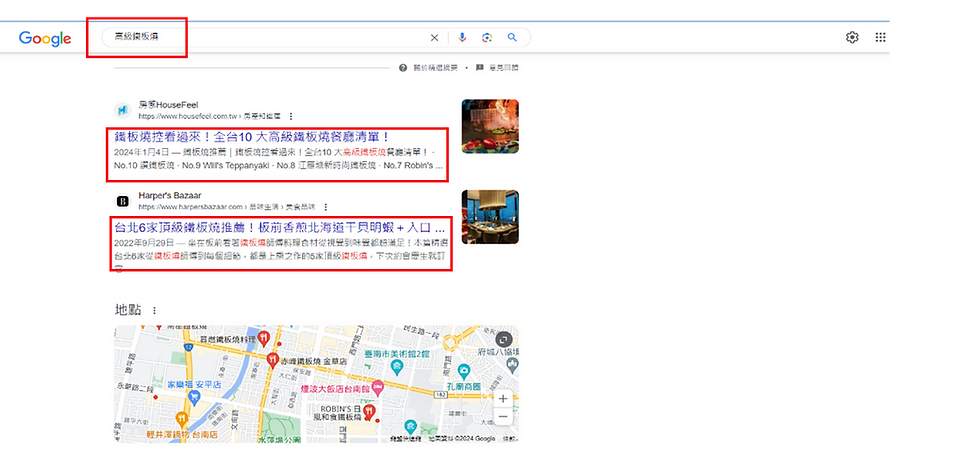
Task: Zoom out on the map
Action: pos(503,416)
